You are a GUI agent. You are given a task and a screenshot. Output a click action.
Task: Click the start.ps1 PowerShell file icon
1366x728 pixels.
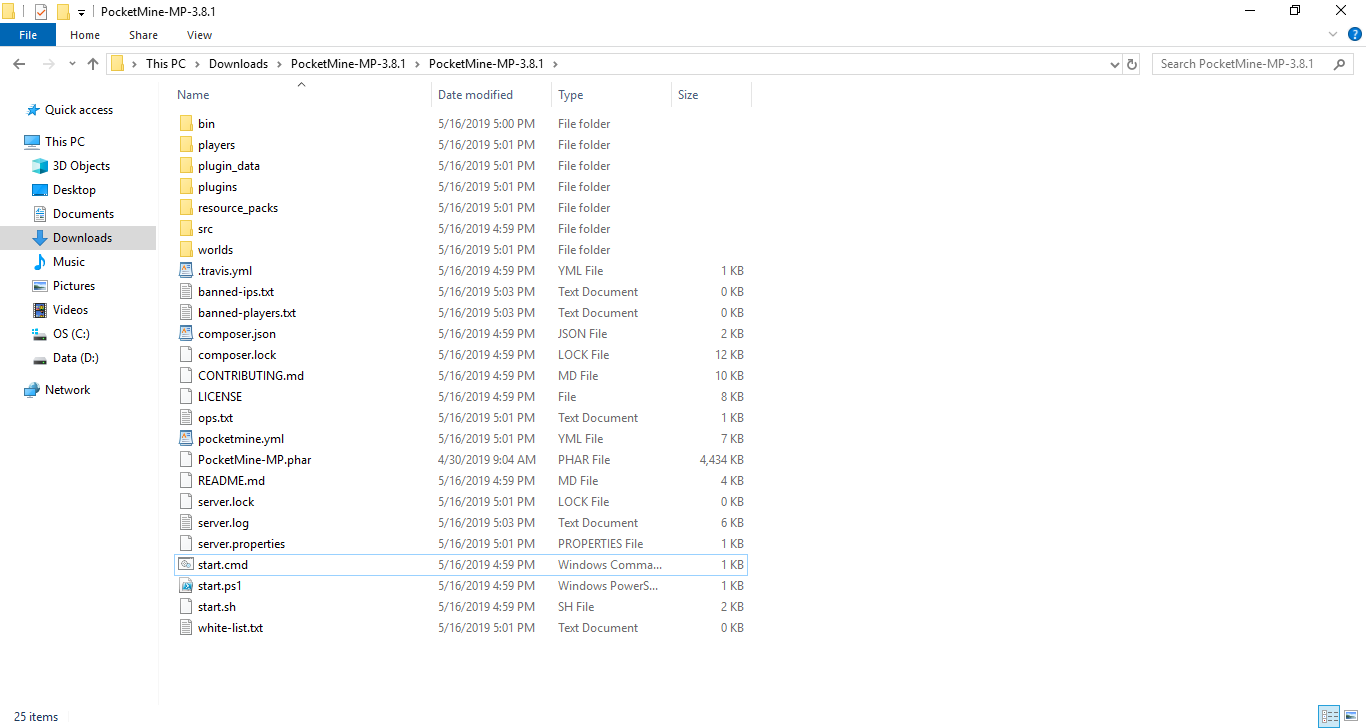[x=185, y=586]
